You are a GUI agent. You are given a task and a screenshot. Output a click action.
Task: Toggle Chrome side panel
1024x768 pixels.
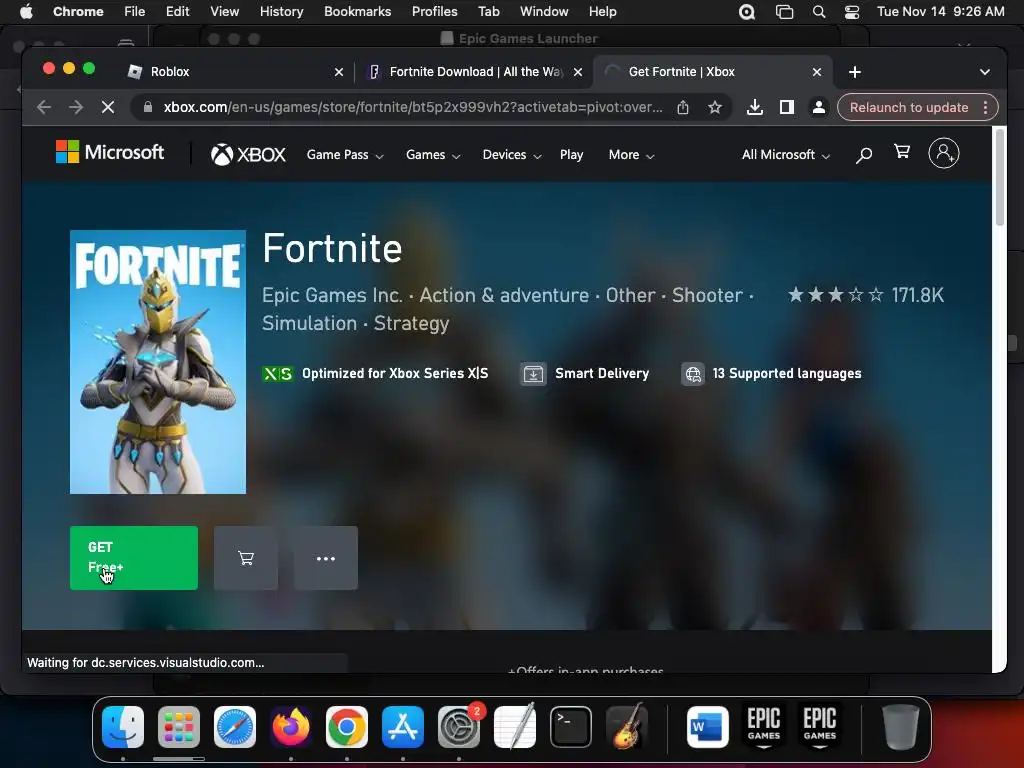pyautogui.click(x=787, y=107)
